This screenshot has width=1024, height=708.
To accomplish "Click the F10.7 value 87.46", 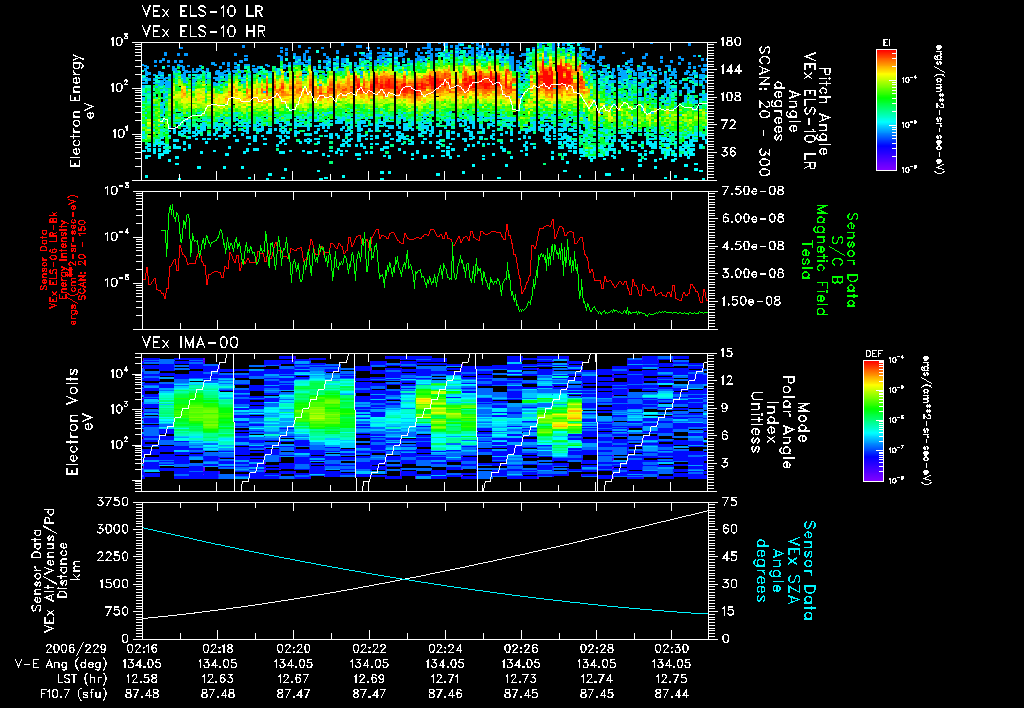I will pos(445,694).
